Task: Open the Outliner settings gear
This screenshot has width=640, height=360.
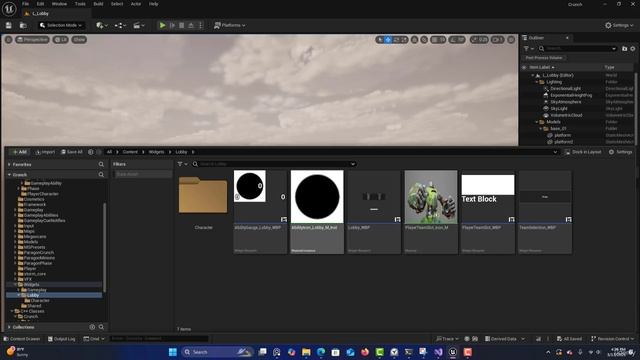Action: pyautogui.click(x=633, y=49)
